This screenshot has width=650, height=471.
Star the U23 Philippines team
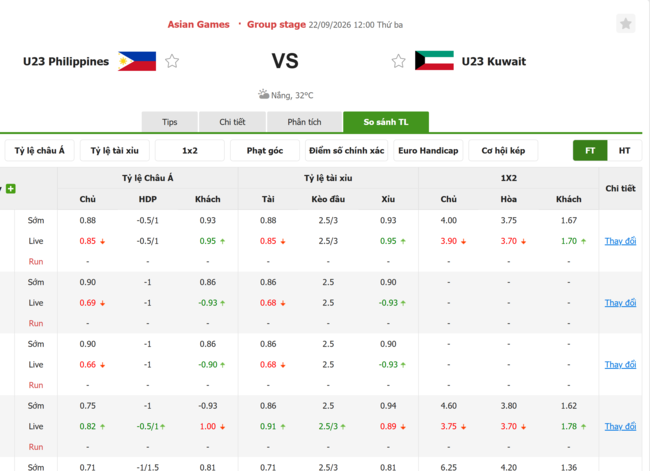point(172,61)
